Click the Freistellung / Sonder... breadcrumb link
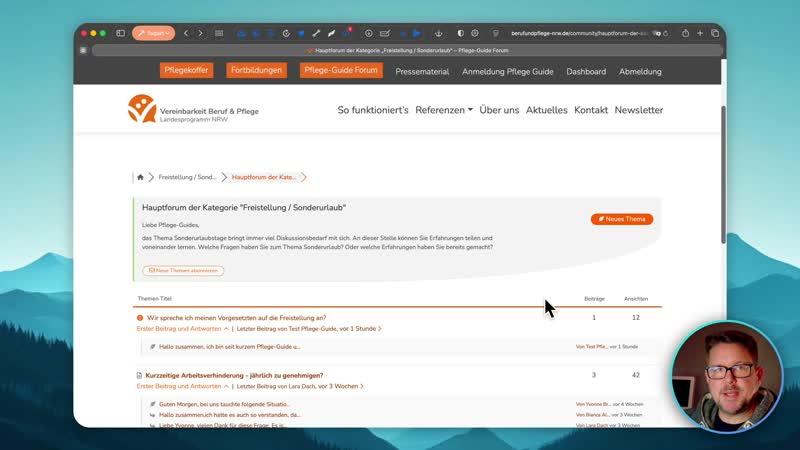Image resolution: width=800 pixels, height=450 pixels. click(187, 177)
